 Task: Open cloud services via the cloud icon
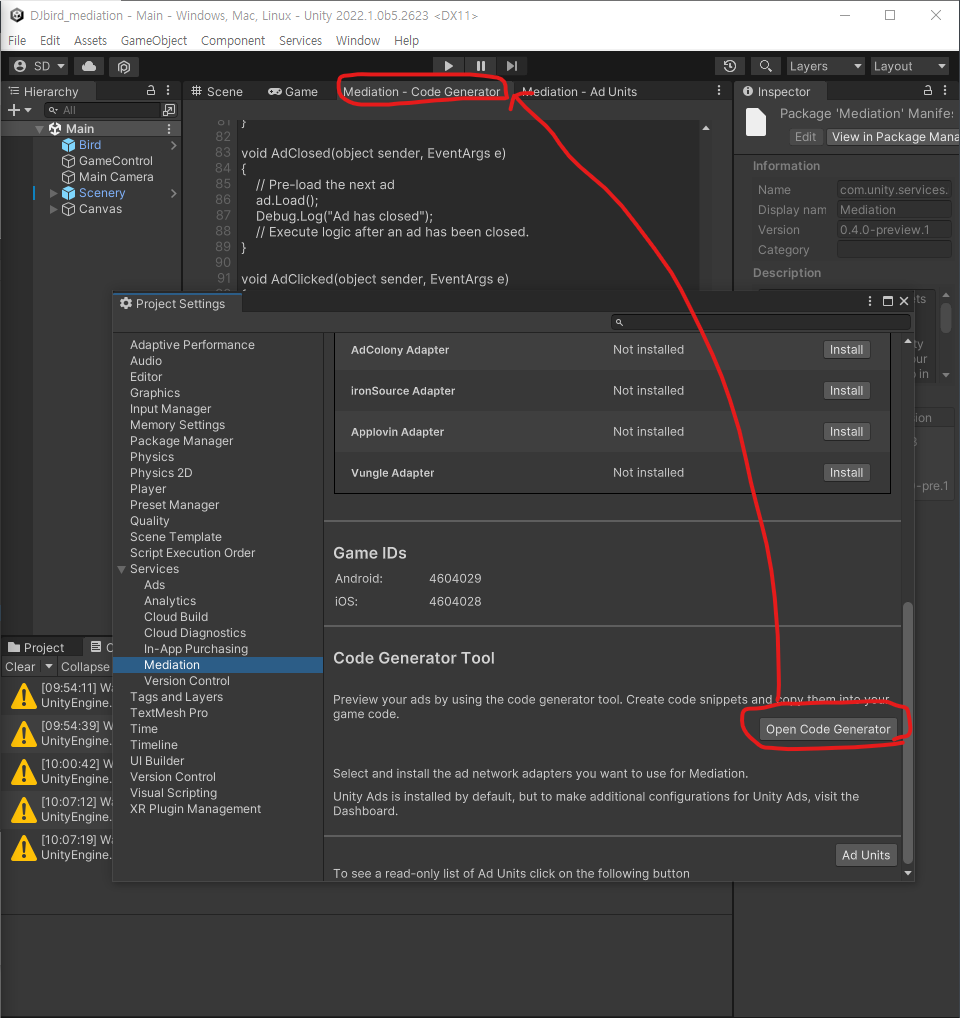89,66
